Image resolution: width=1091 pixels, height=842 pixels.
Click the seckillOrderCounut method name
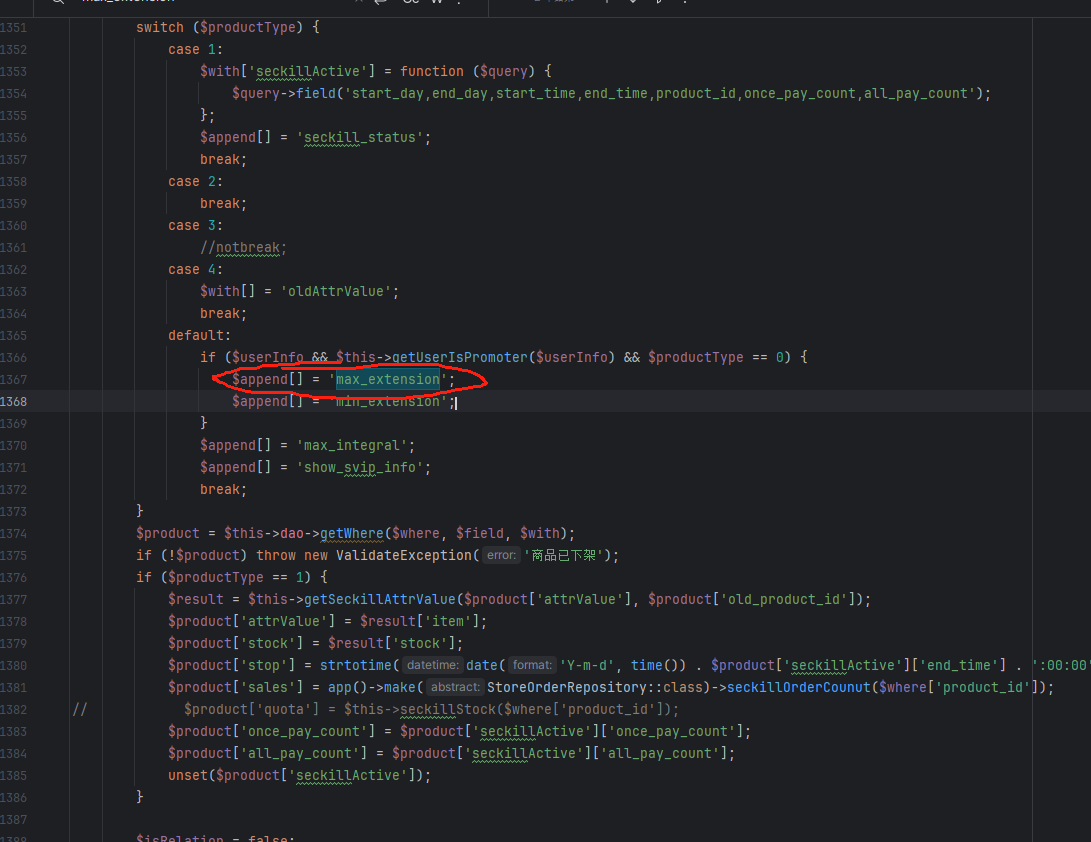coord(800,687)
